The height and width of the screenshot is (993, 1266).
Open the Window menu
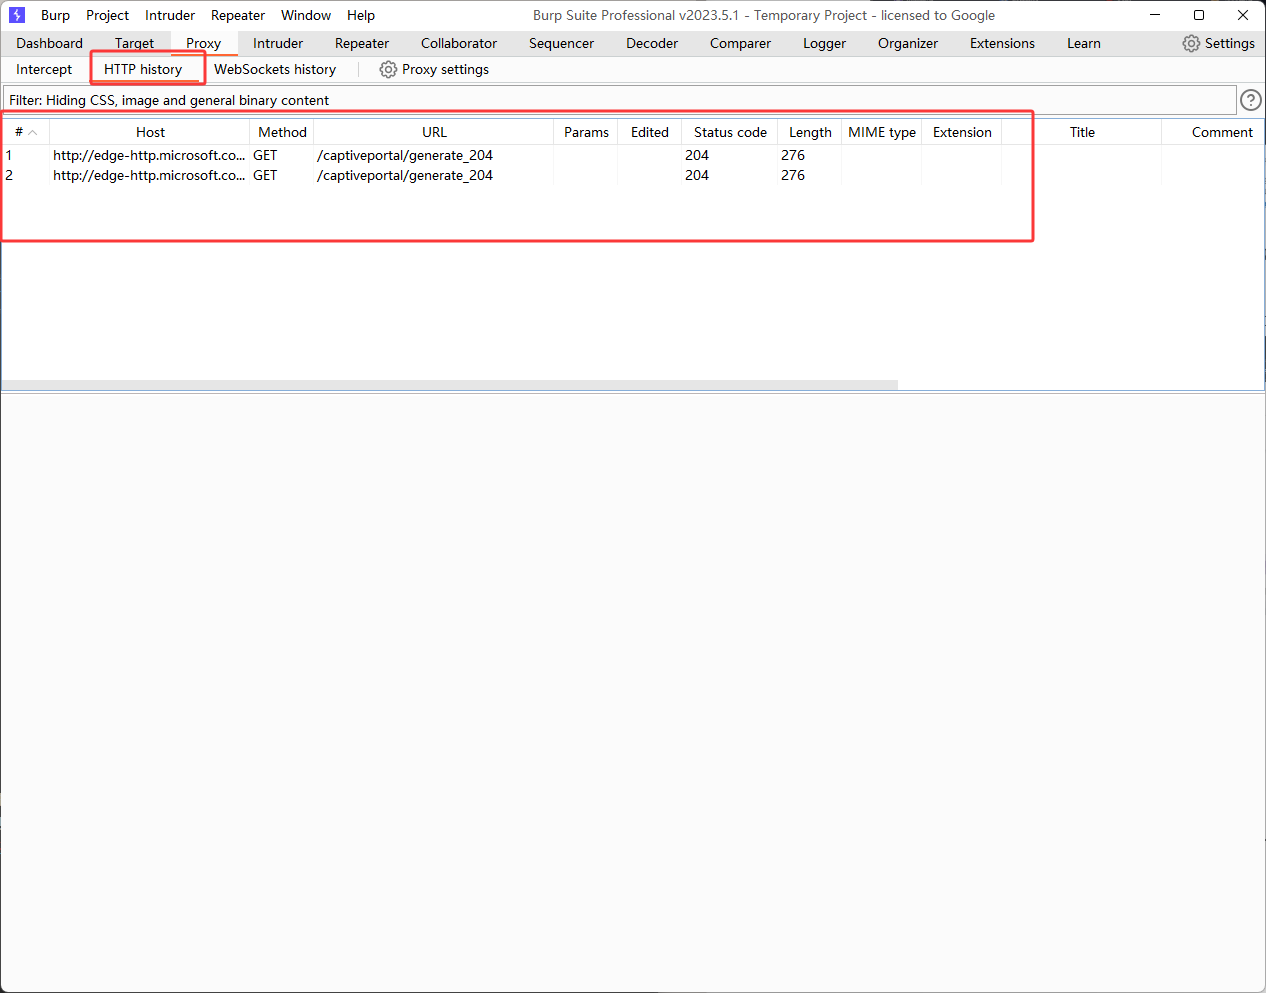pyautogui.click(x=306, y=15)
